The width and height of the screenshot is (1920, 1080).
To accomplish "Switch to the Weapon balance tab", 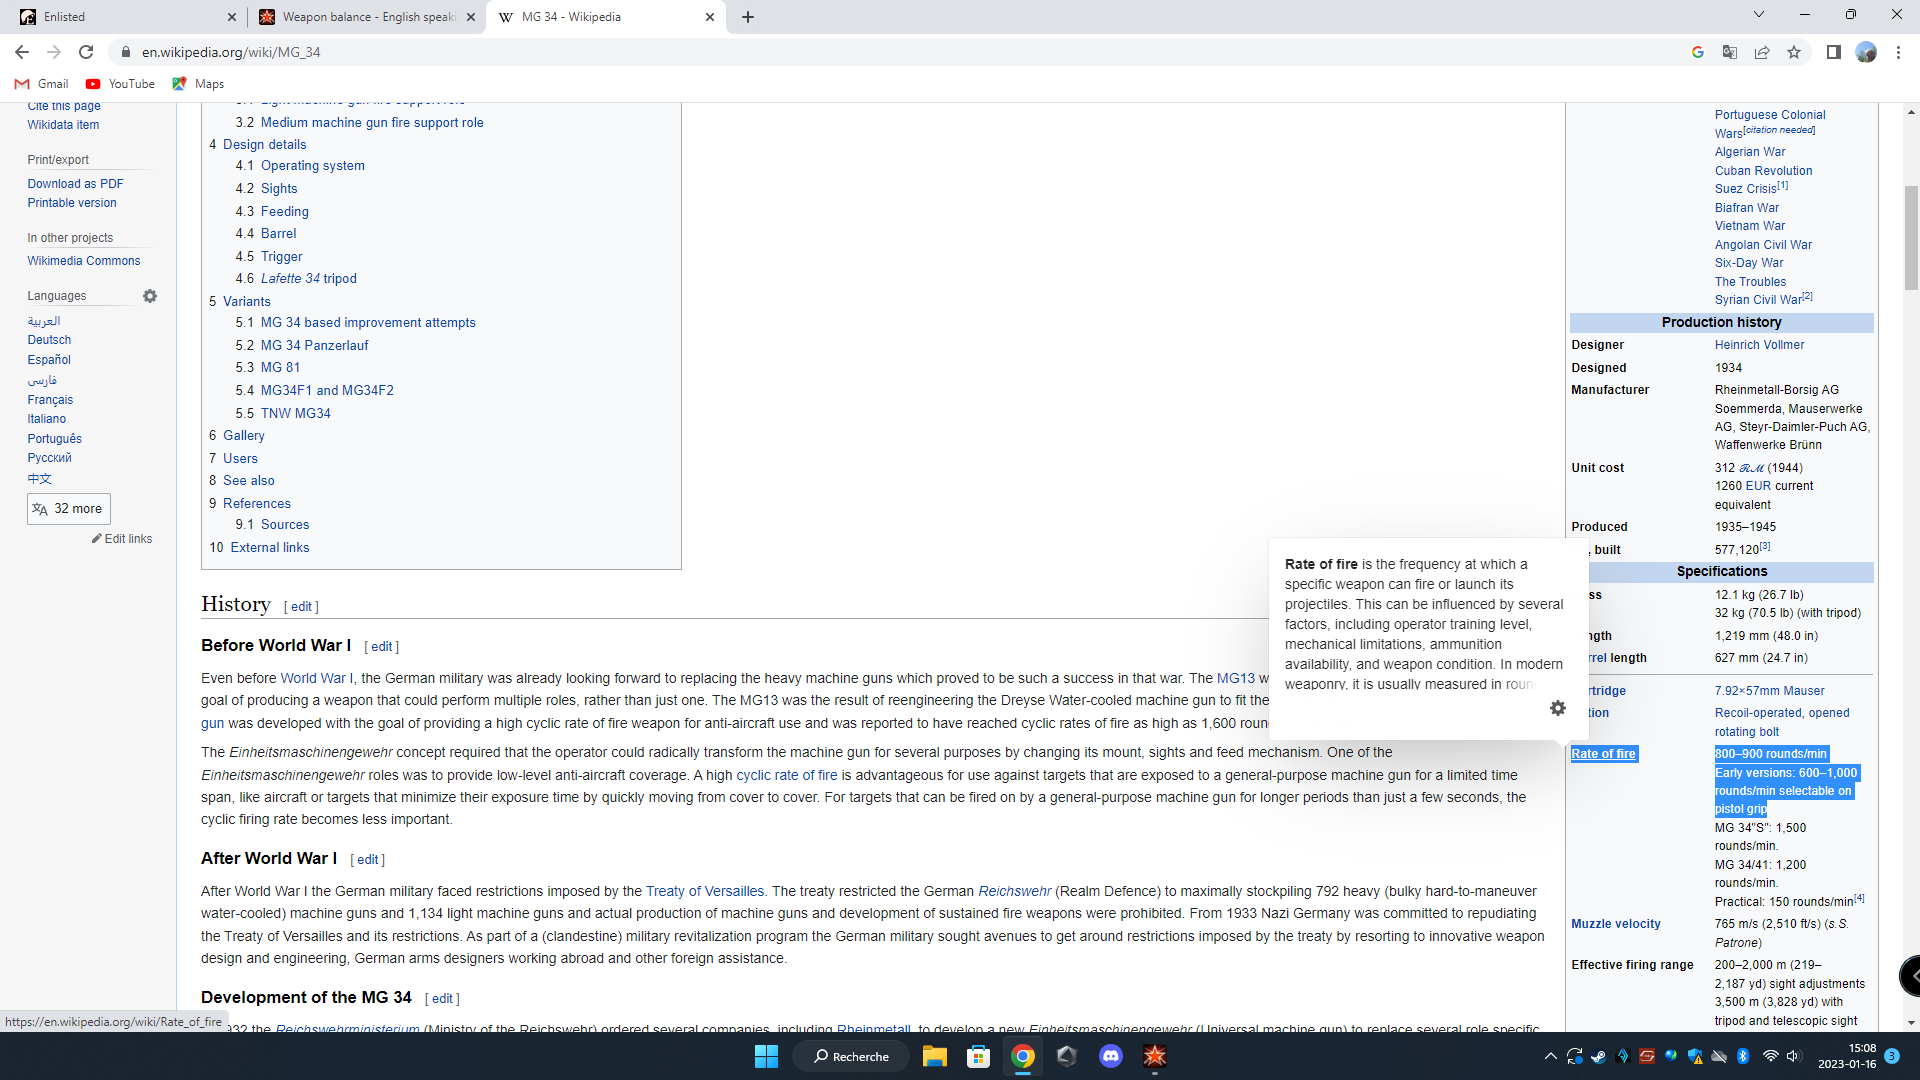I will click(366, 17).
